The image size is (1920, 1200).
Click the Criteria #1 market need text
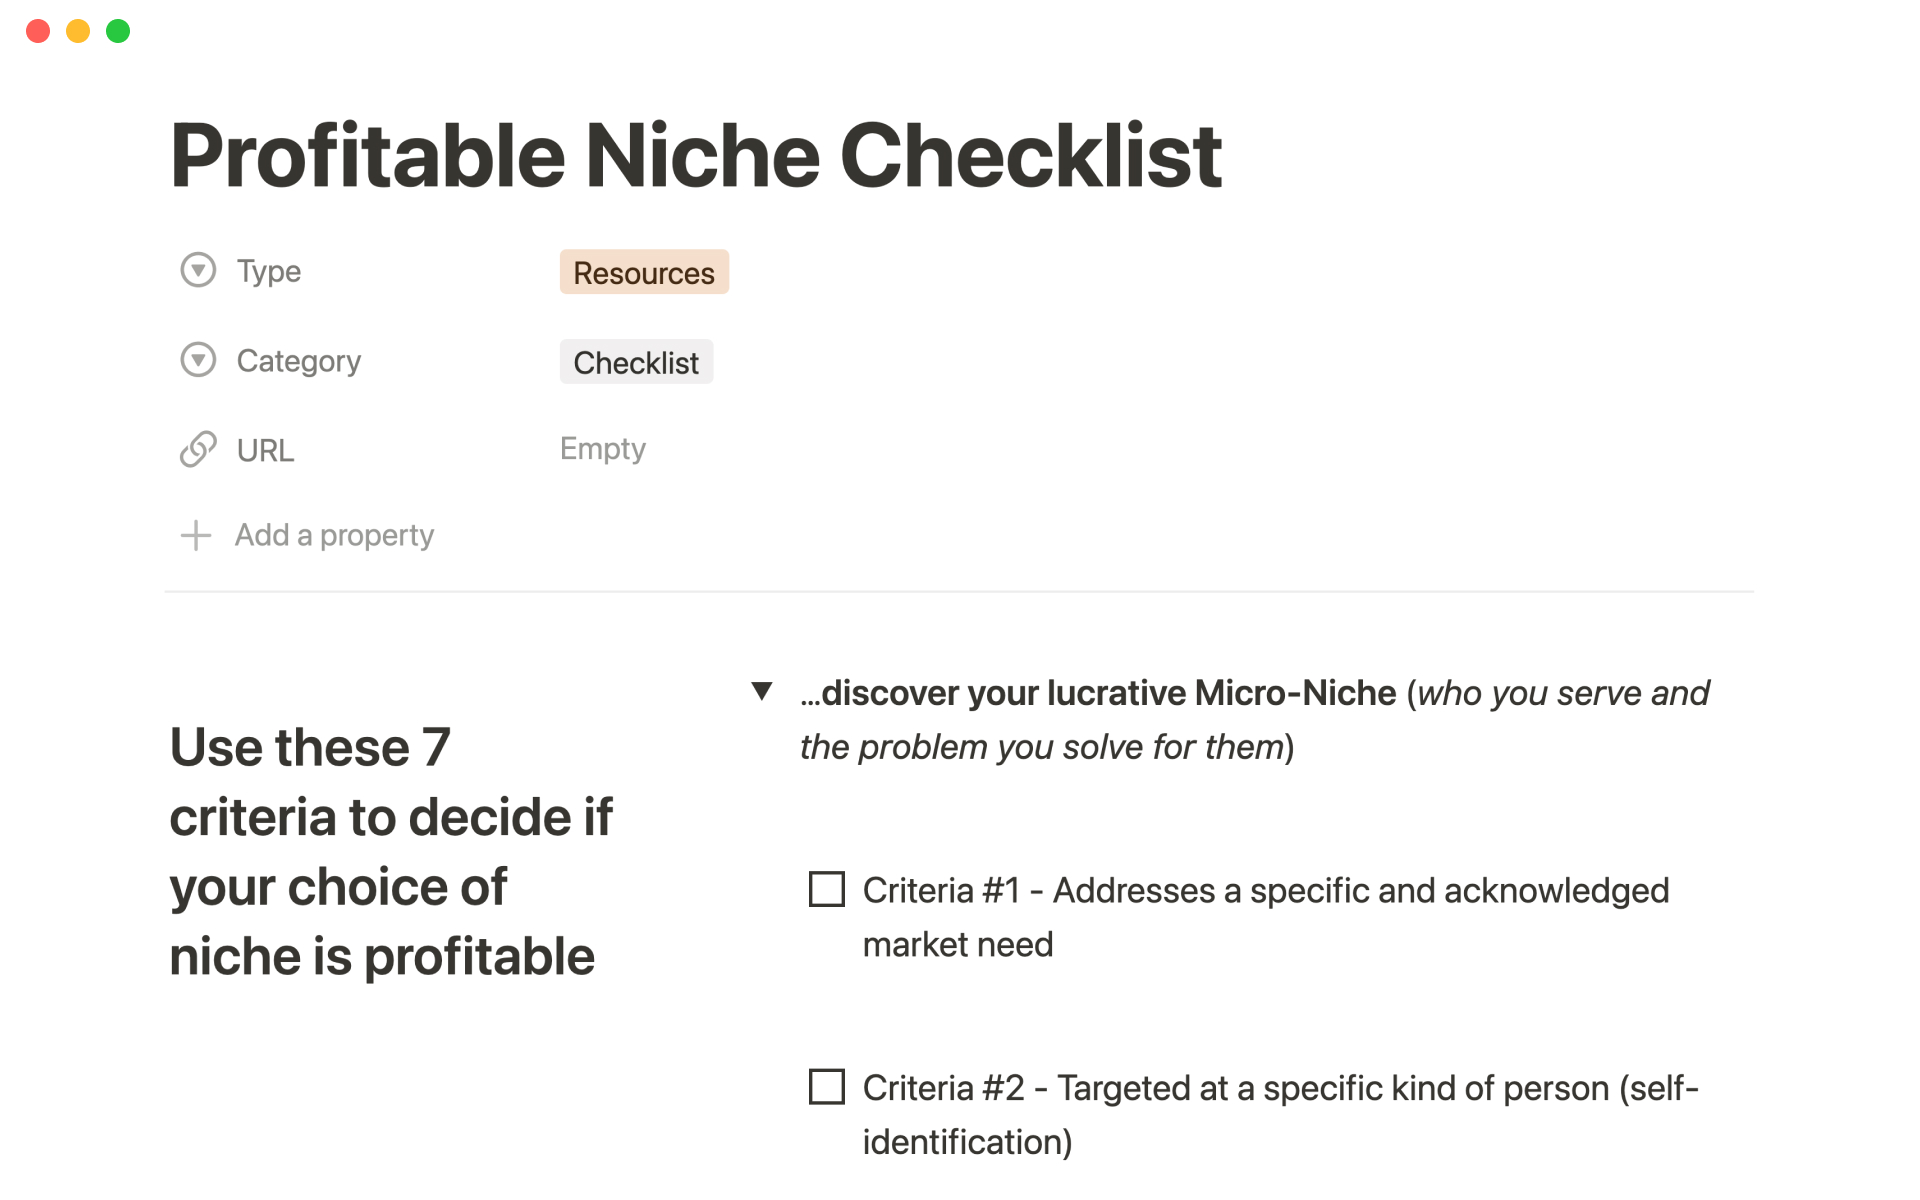tap(1265, 917)
